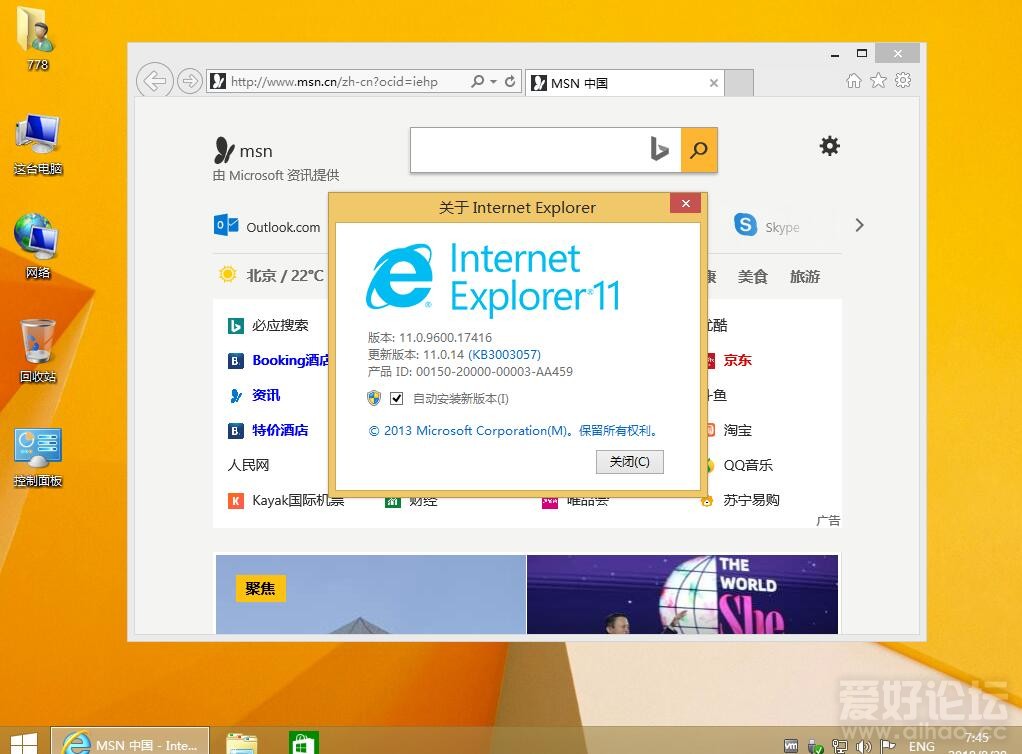Image resolution: width=1022 pixels, height=754 pixels.
Task: Switch to the 旅游 category
Action: point(804,276)
